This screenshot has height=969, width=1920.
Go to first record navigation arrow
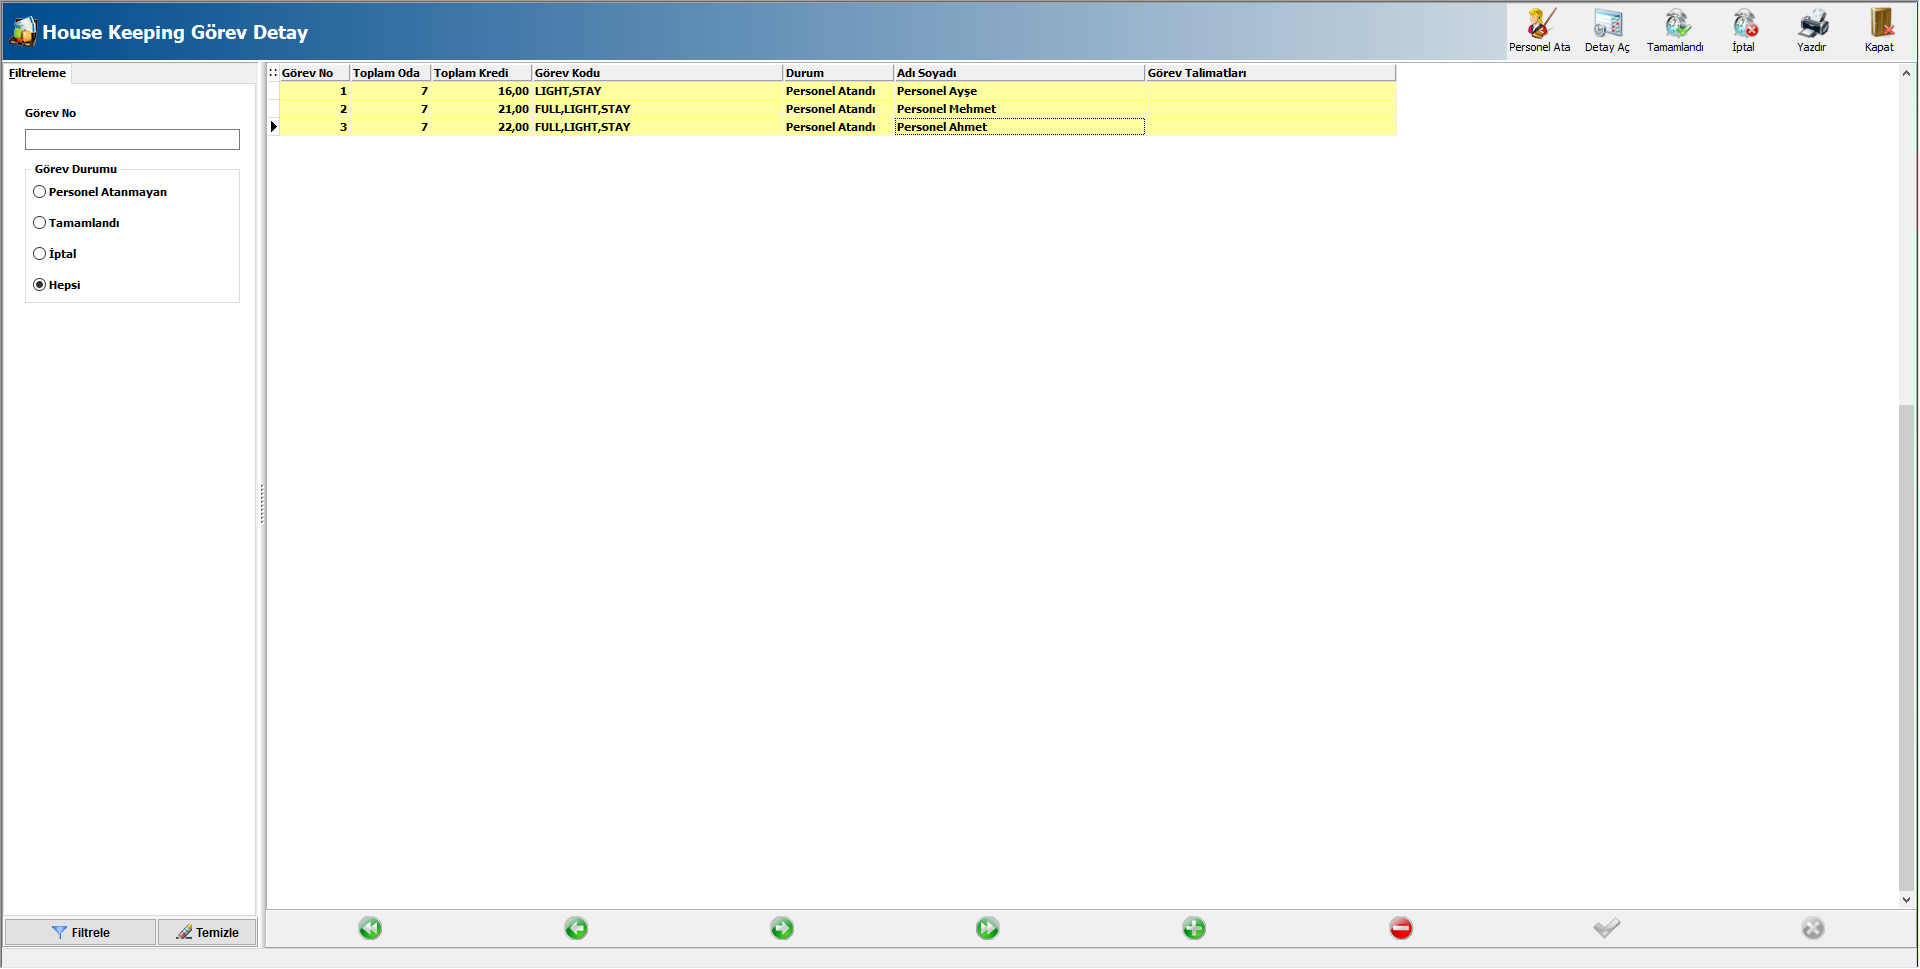point(370,929)
